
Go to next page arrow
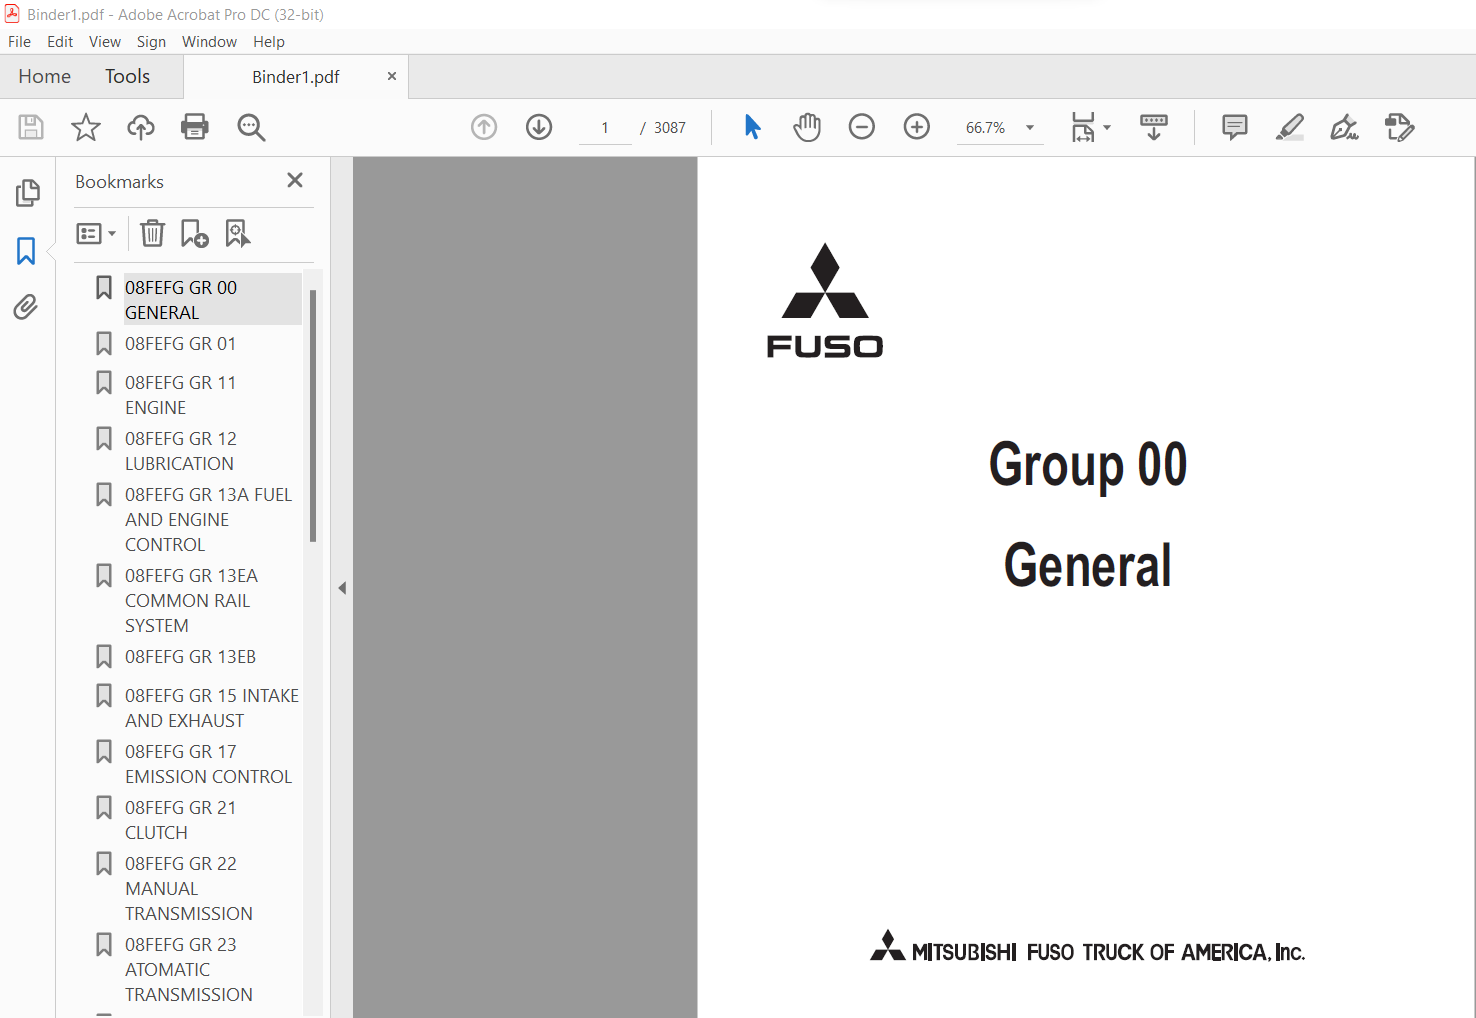[539, 127]
